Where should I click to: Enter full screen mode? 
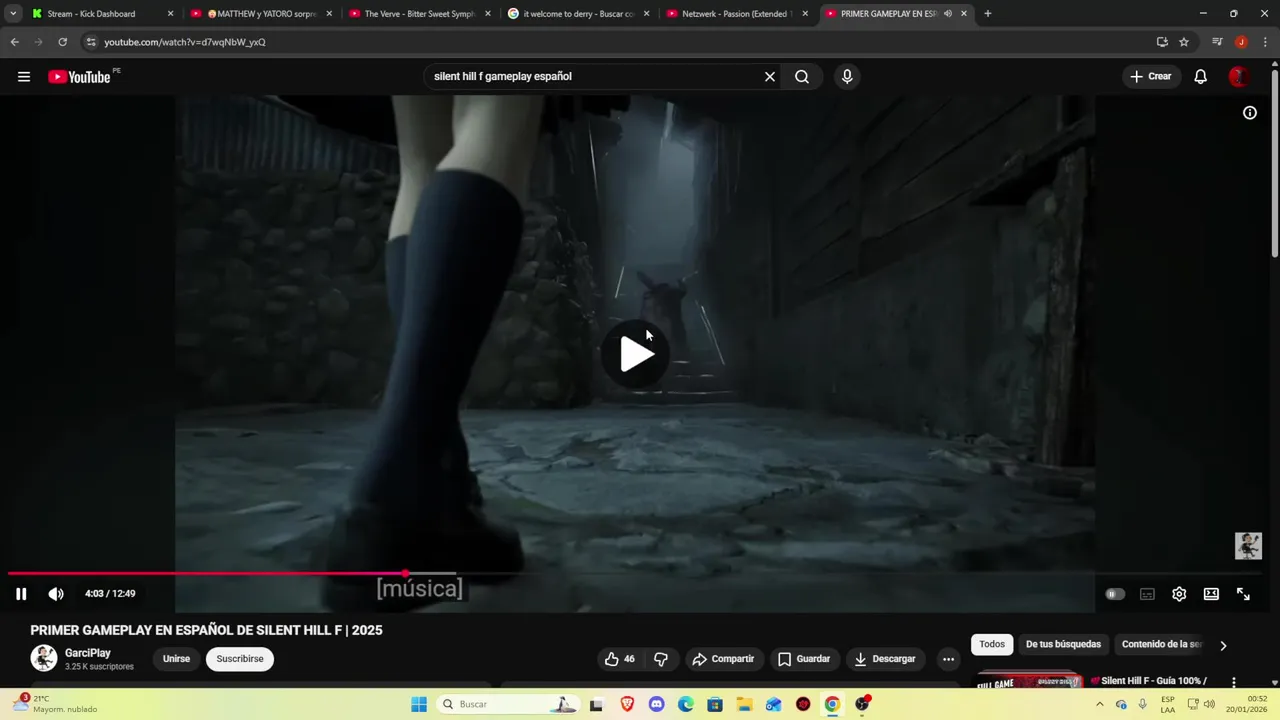pos(1243,594)
